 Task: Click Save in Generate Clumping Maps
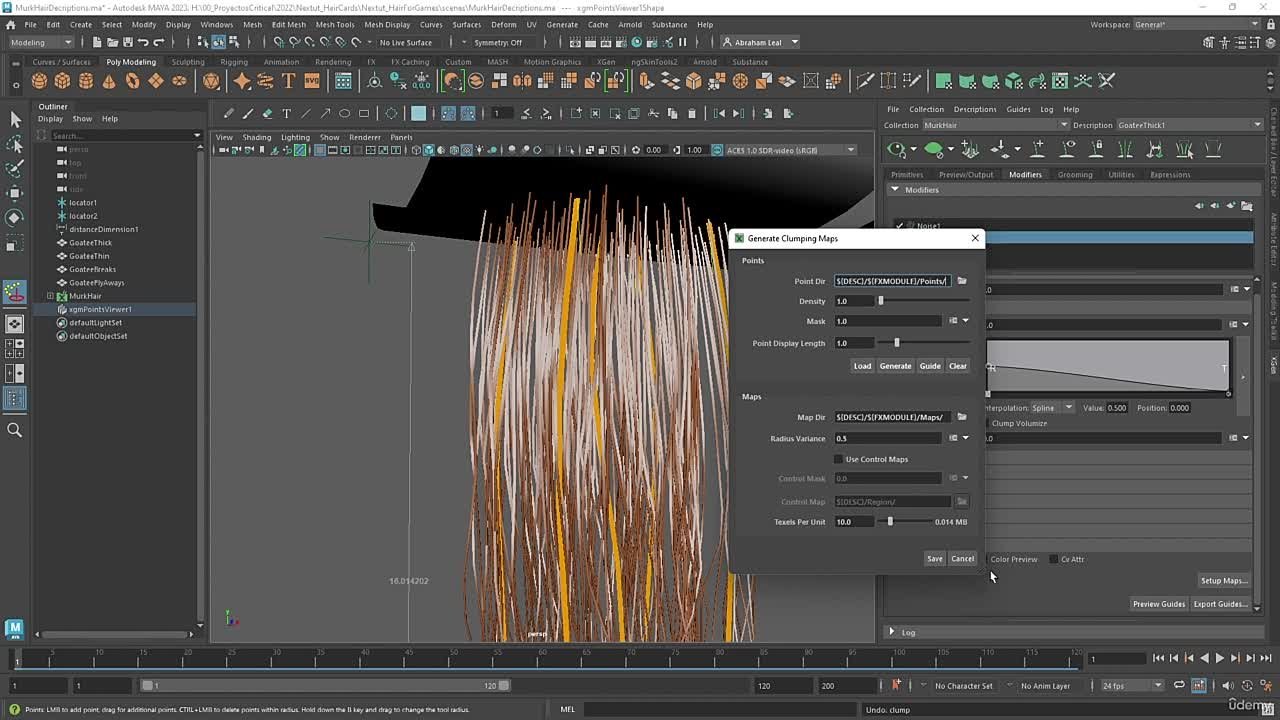click(934, 559)
